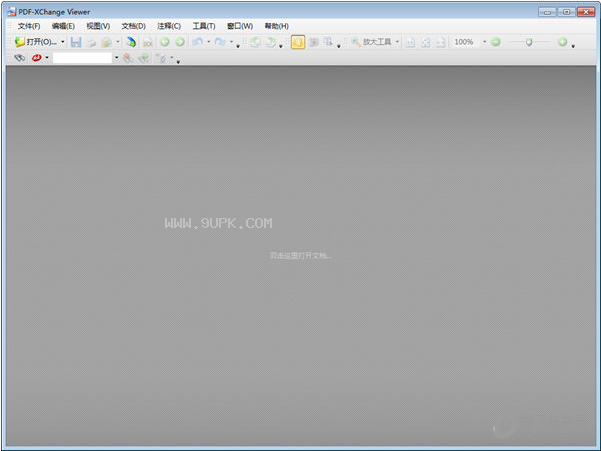Viewport: 601px width, 451px height.
Task: Select the Snapshot tool icon
Action: click(314, 42)
